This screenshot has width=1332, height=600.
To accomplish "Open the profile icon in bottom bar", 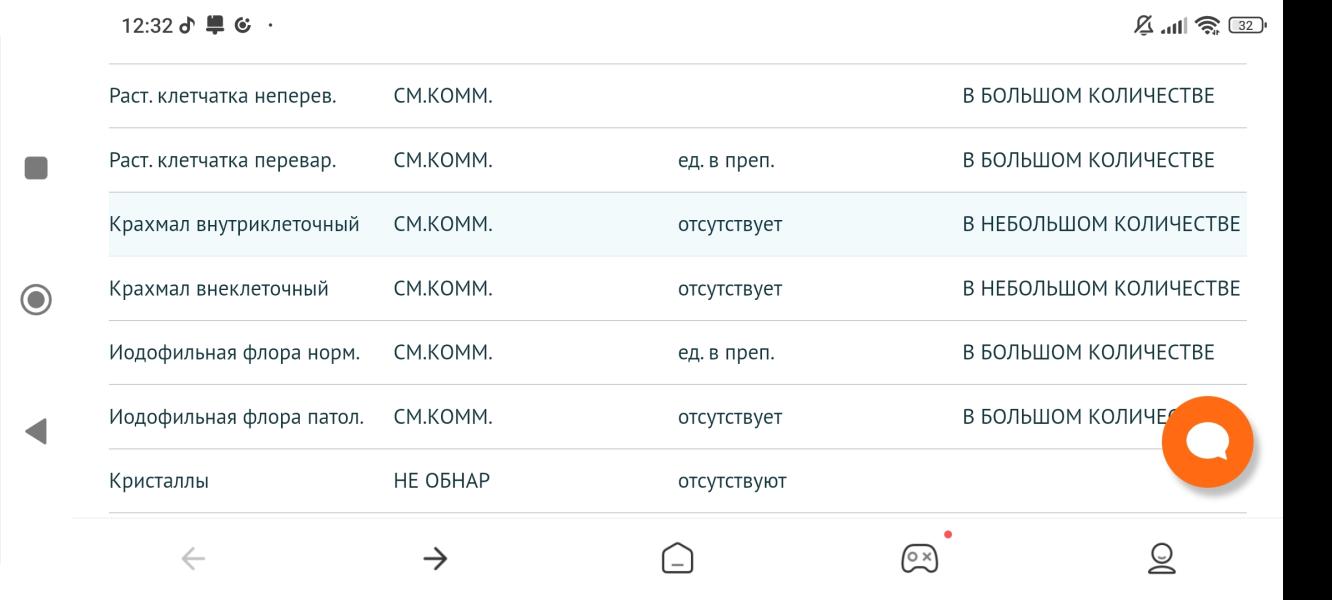I will (x=1161, y=558).
